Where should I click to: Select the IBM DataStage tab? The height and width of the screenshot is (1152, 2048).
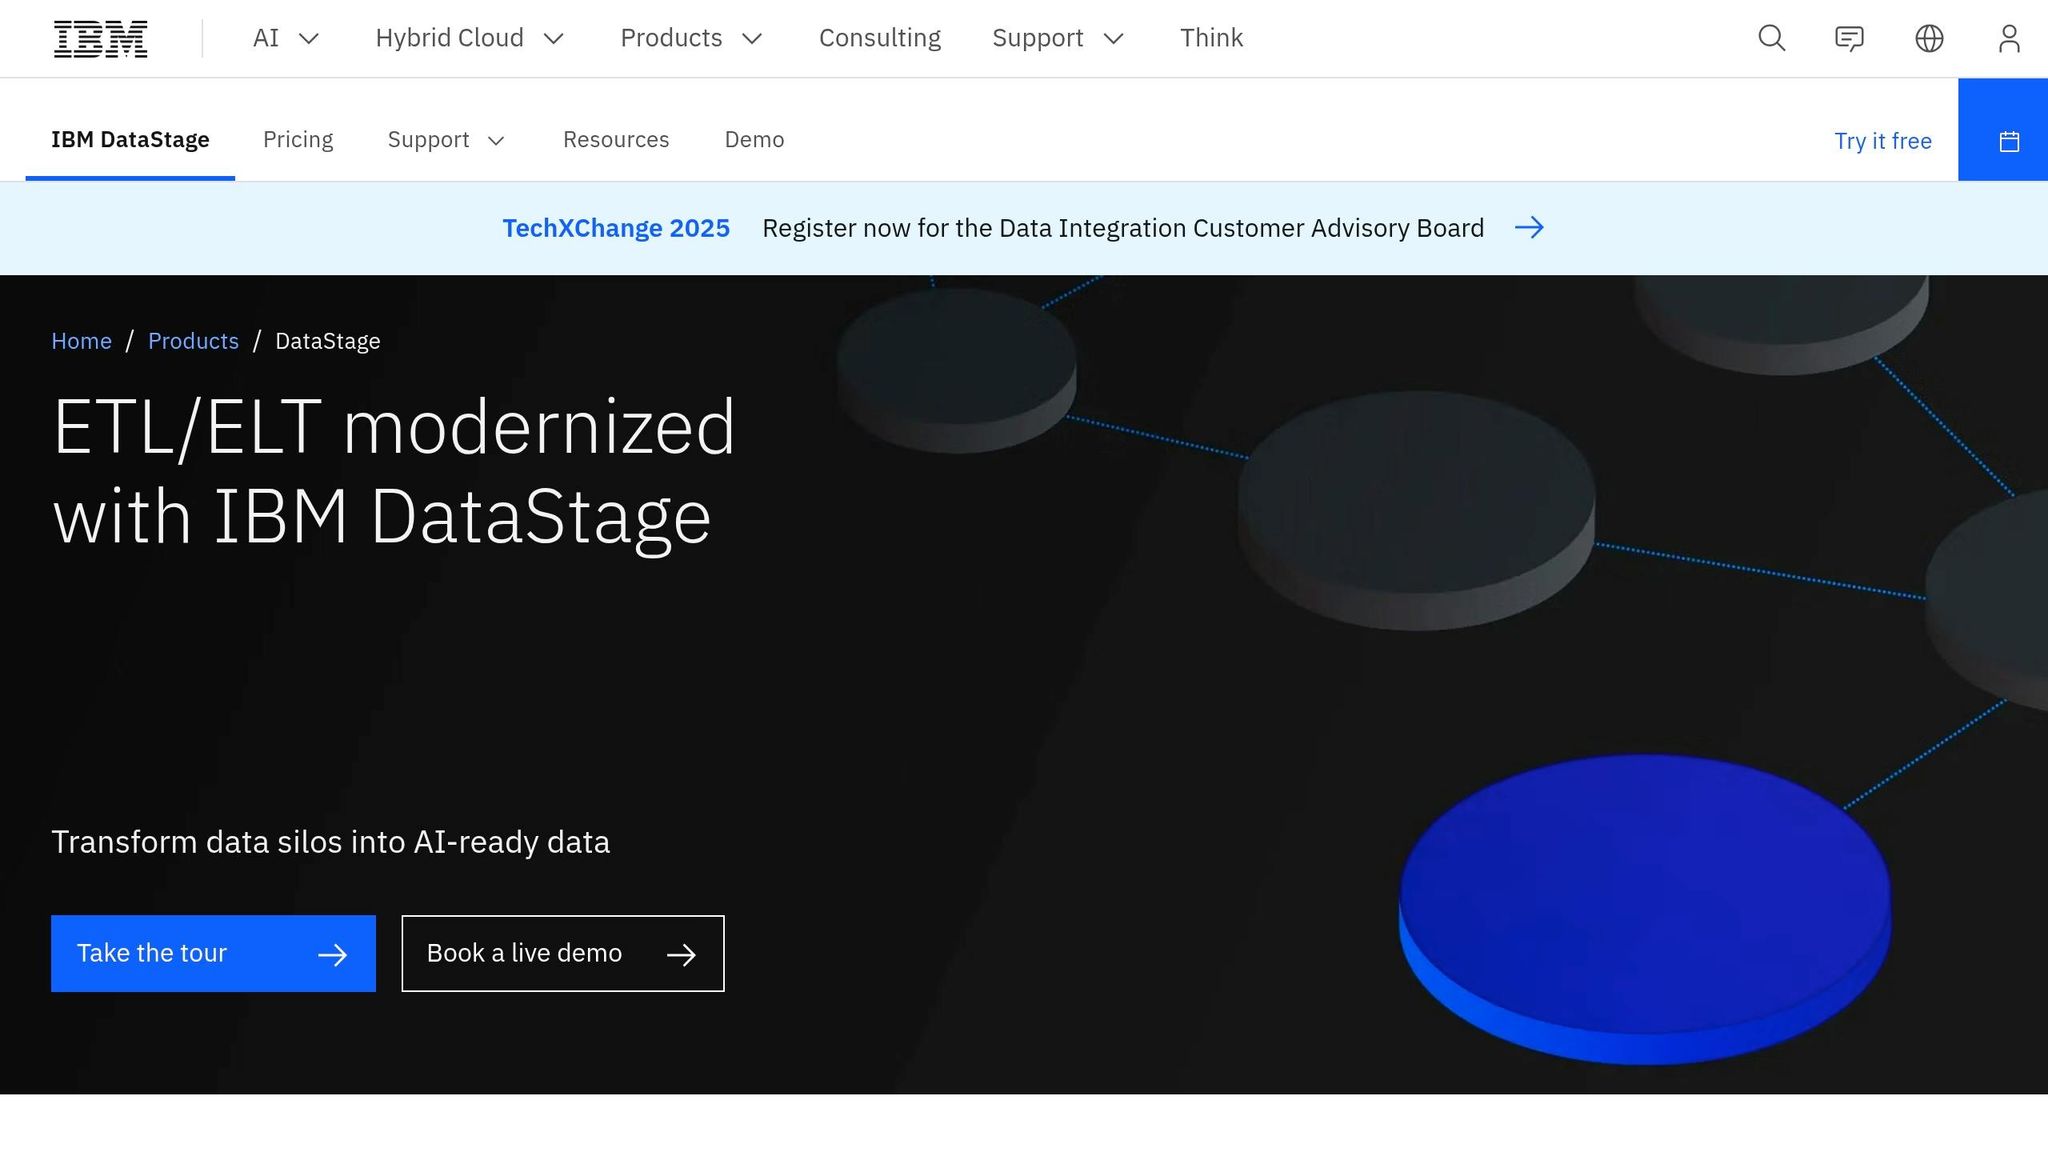point(130,140)
